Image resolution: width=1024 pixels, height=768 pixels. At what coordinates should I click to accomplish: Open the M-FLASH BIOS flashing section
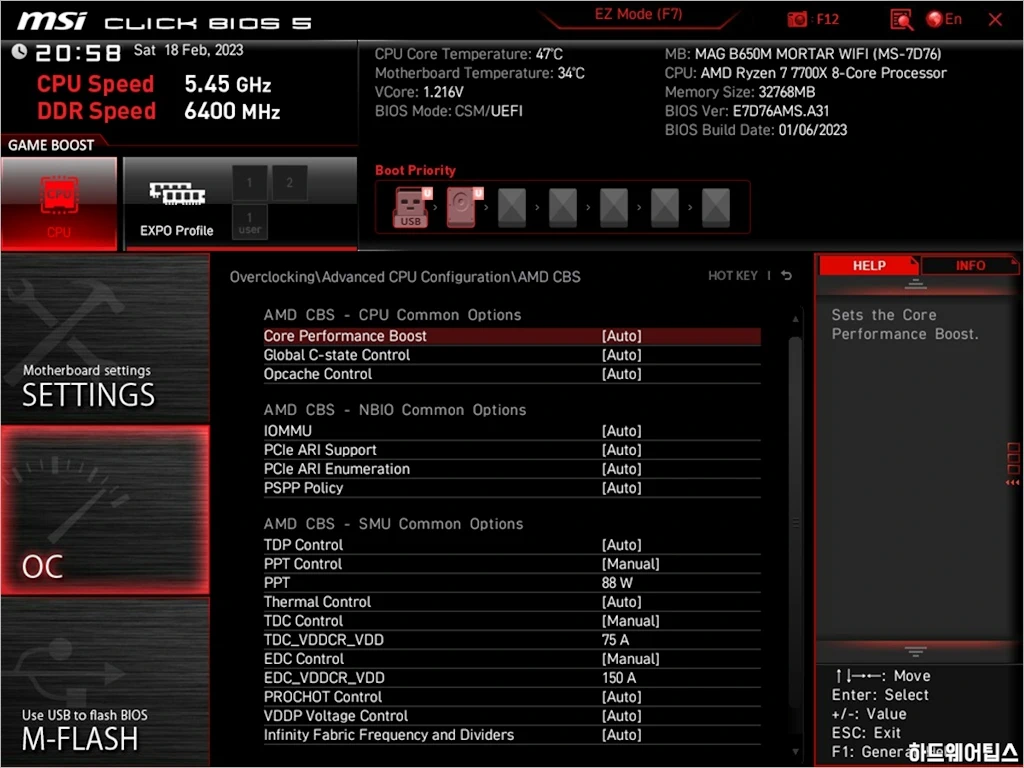[x=105, y=680]
